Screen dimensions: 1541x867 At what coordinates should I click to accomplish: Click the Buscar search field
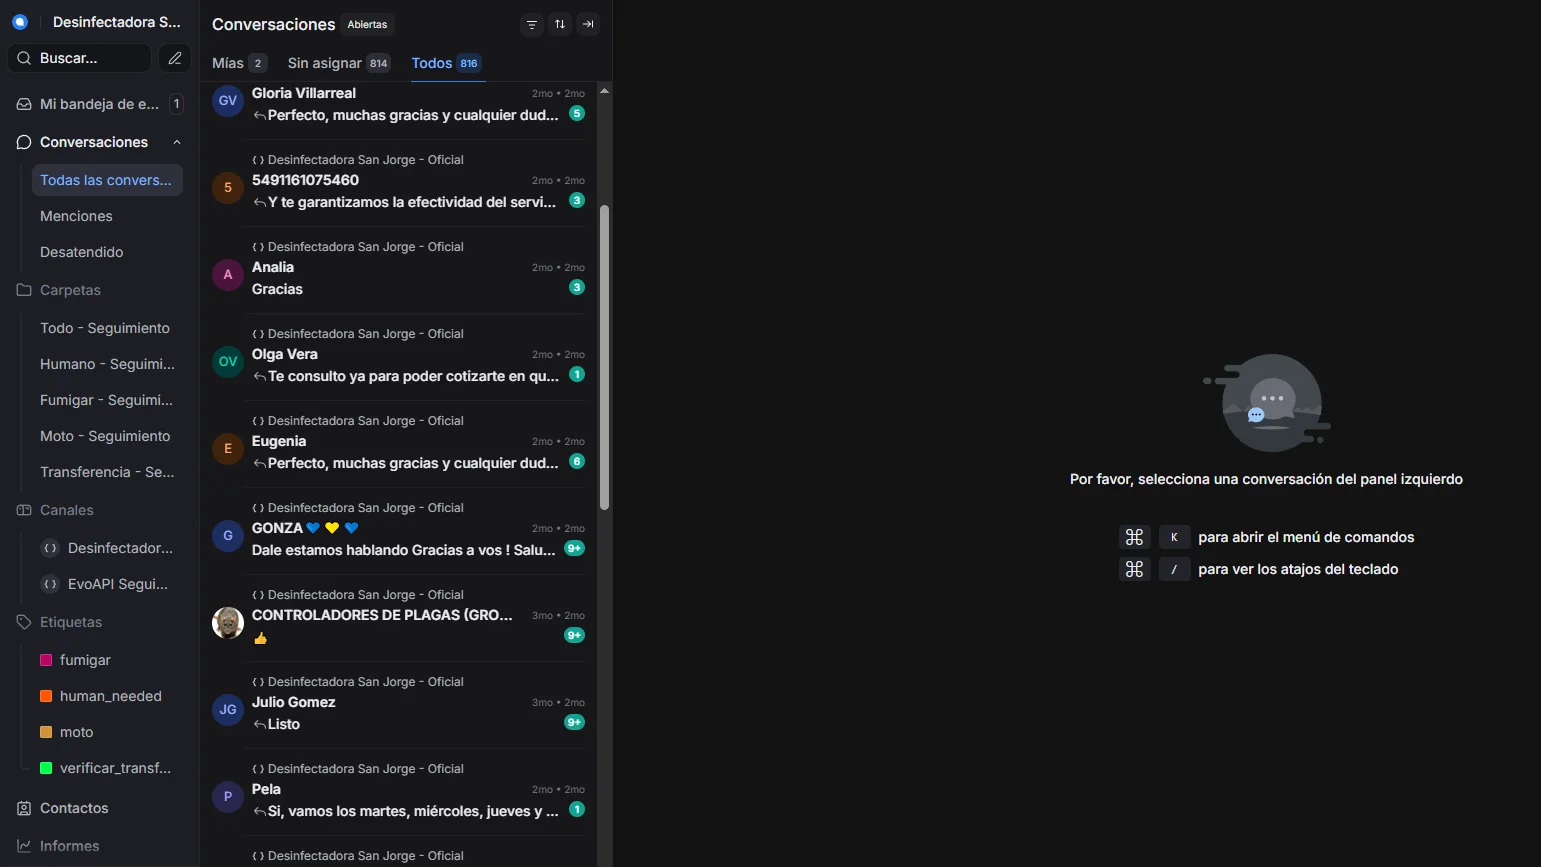(x=80, y=58)
